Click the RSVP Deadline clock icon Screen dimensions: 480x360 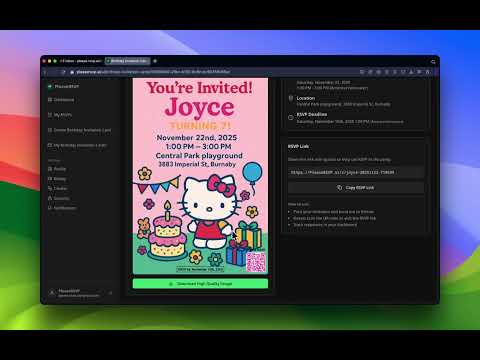point(291,117)
